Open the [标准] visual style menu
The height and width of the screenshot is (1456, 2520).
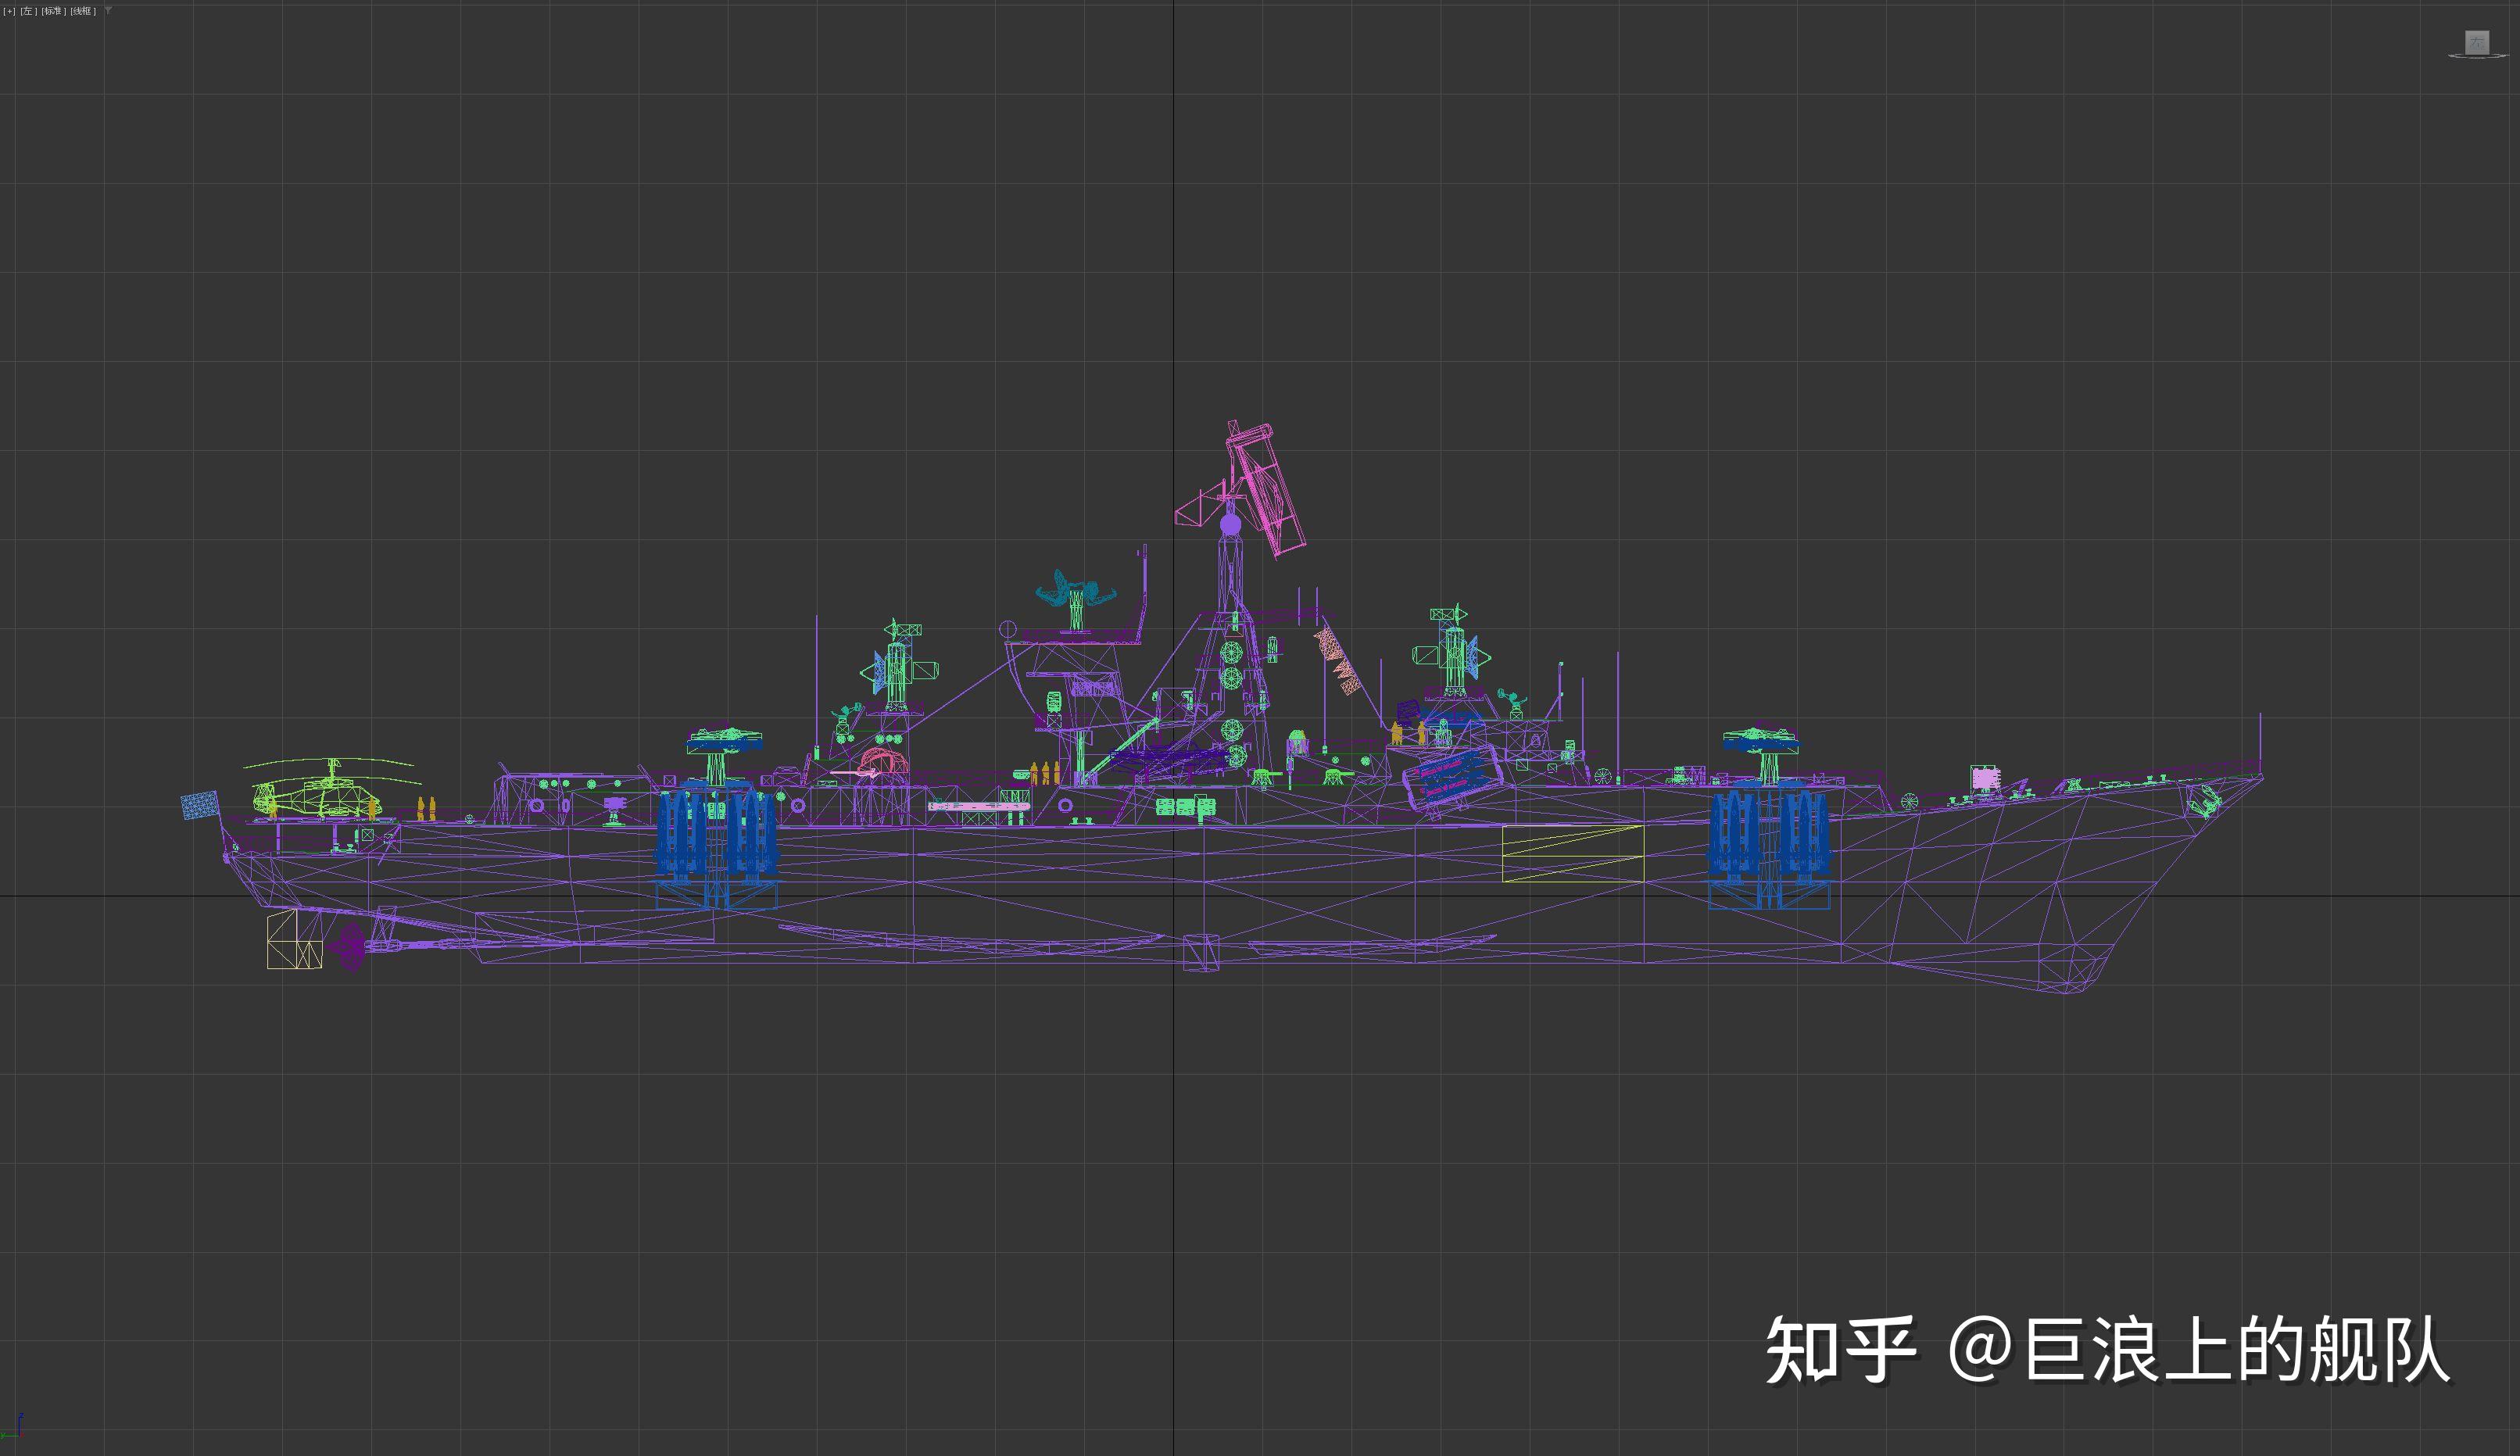(x=52, y=11)
